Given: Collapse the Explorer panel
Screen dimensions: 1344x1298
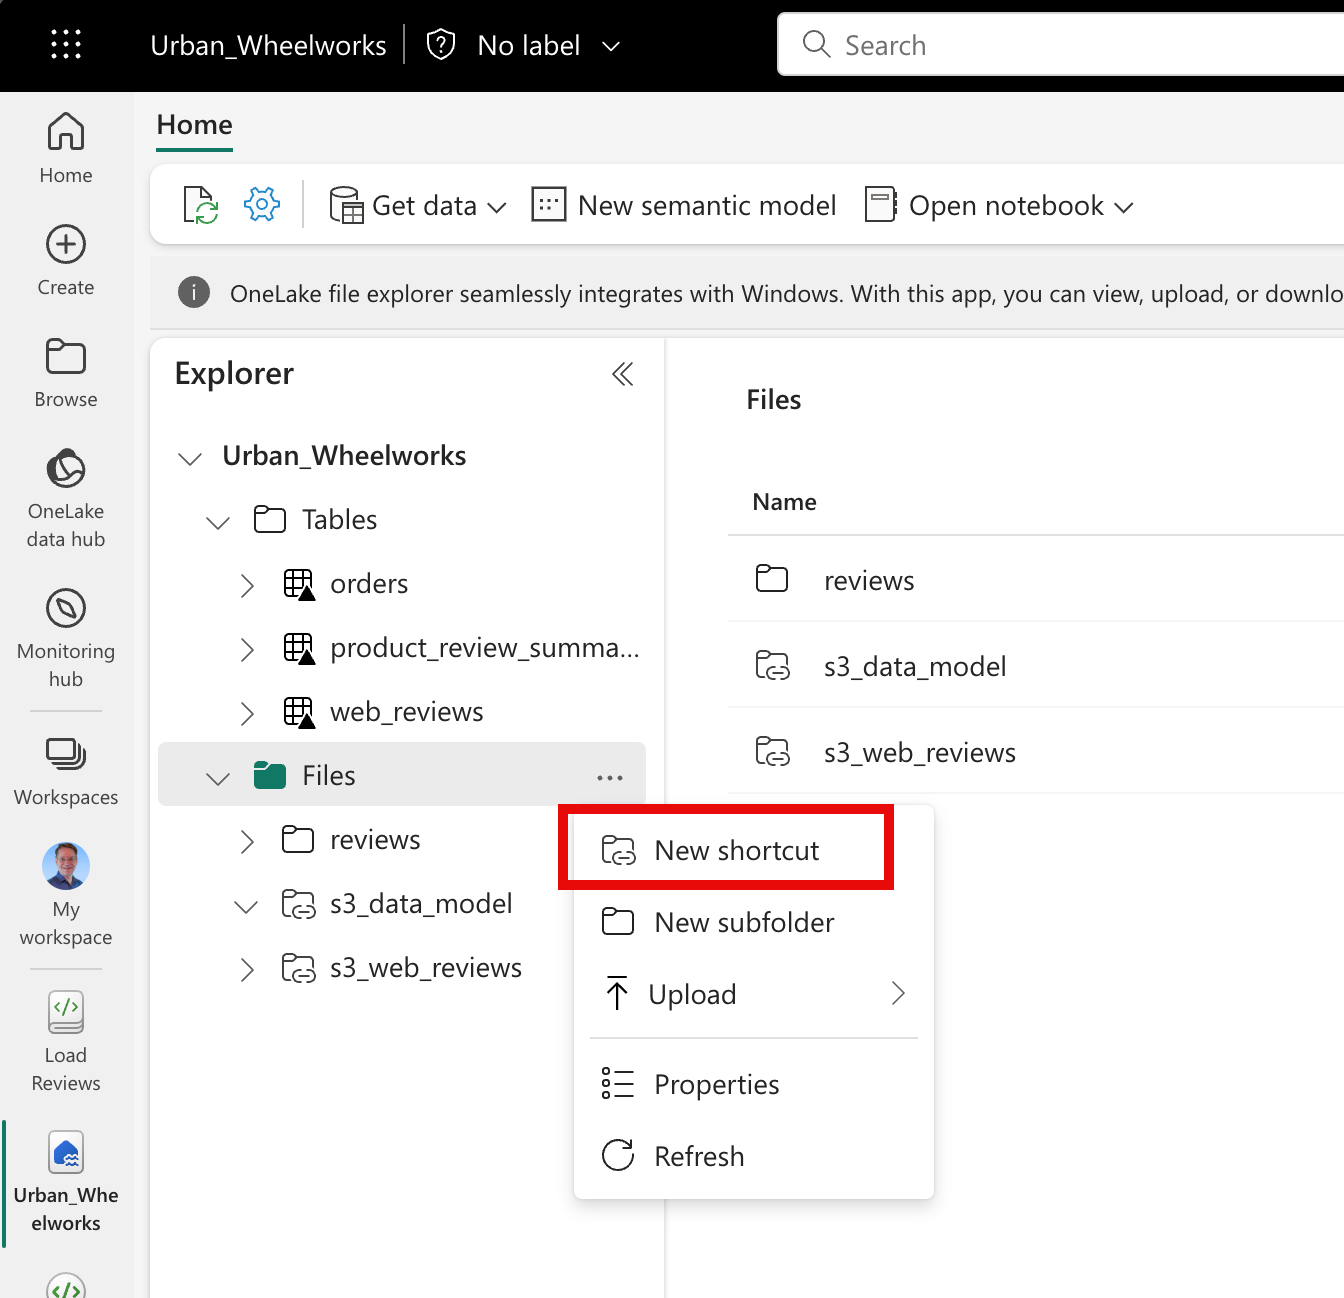Looking at the screenshot, I should pos(622,374).
